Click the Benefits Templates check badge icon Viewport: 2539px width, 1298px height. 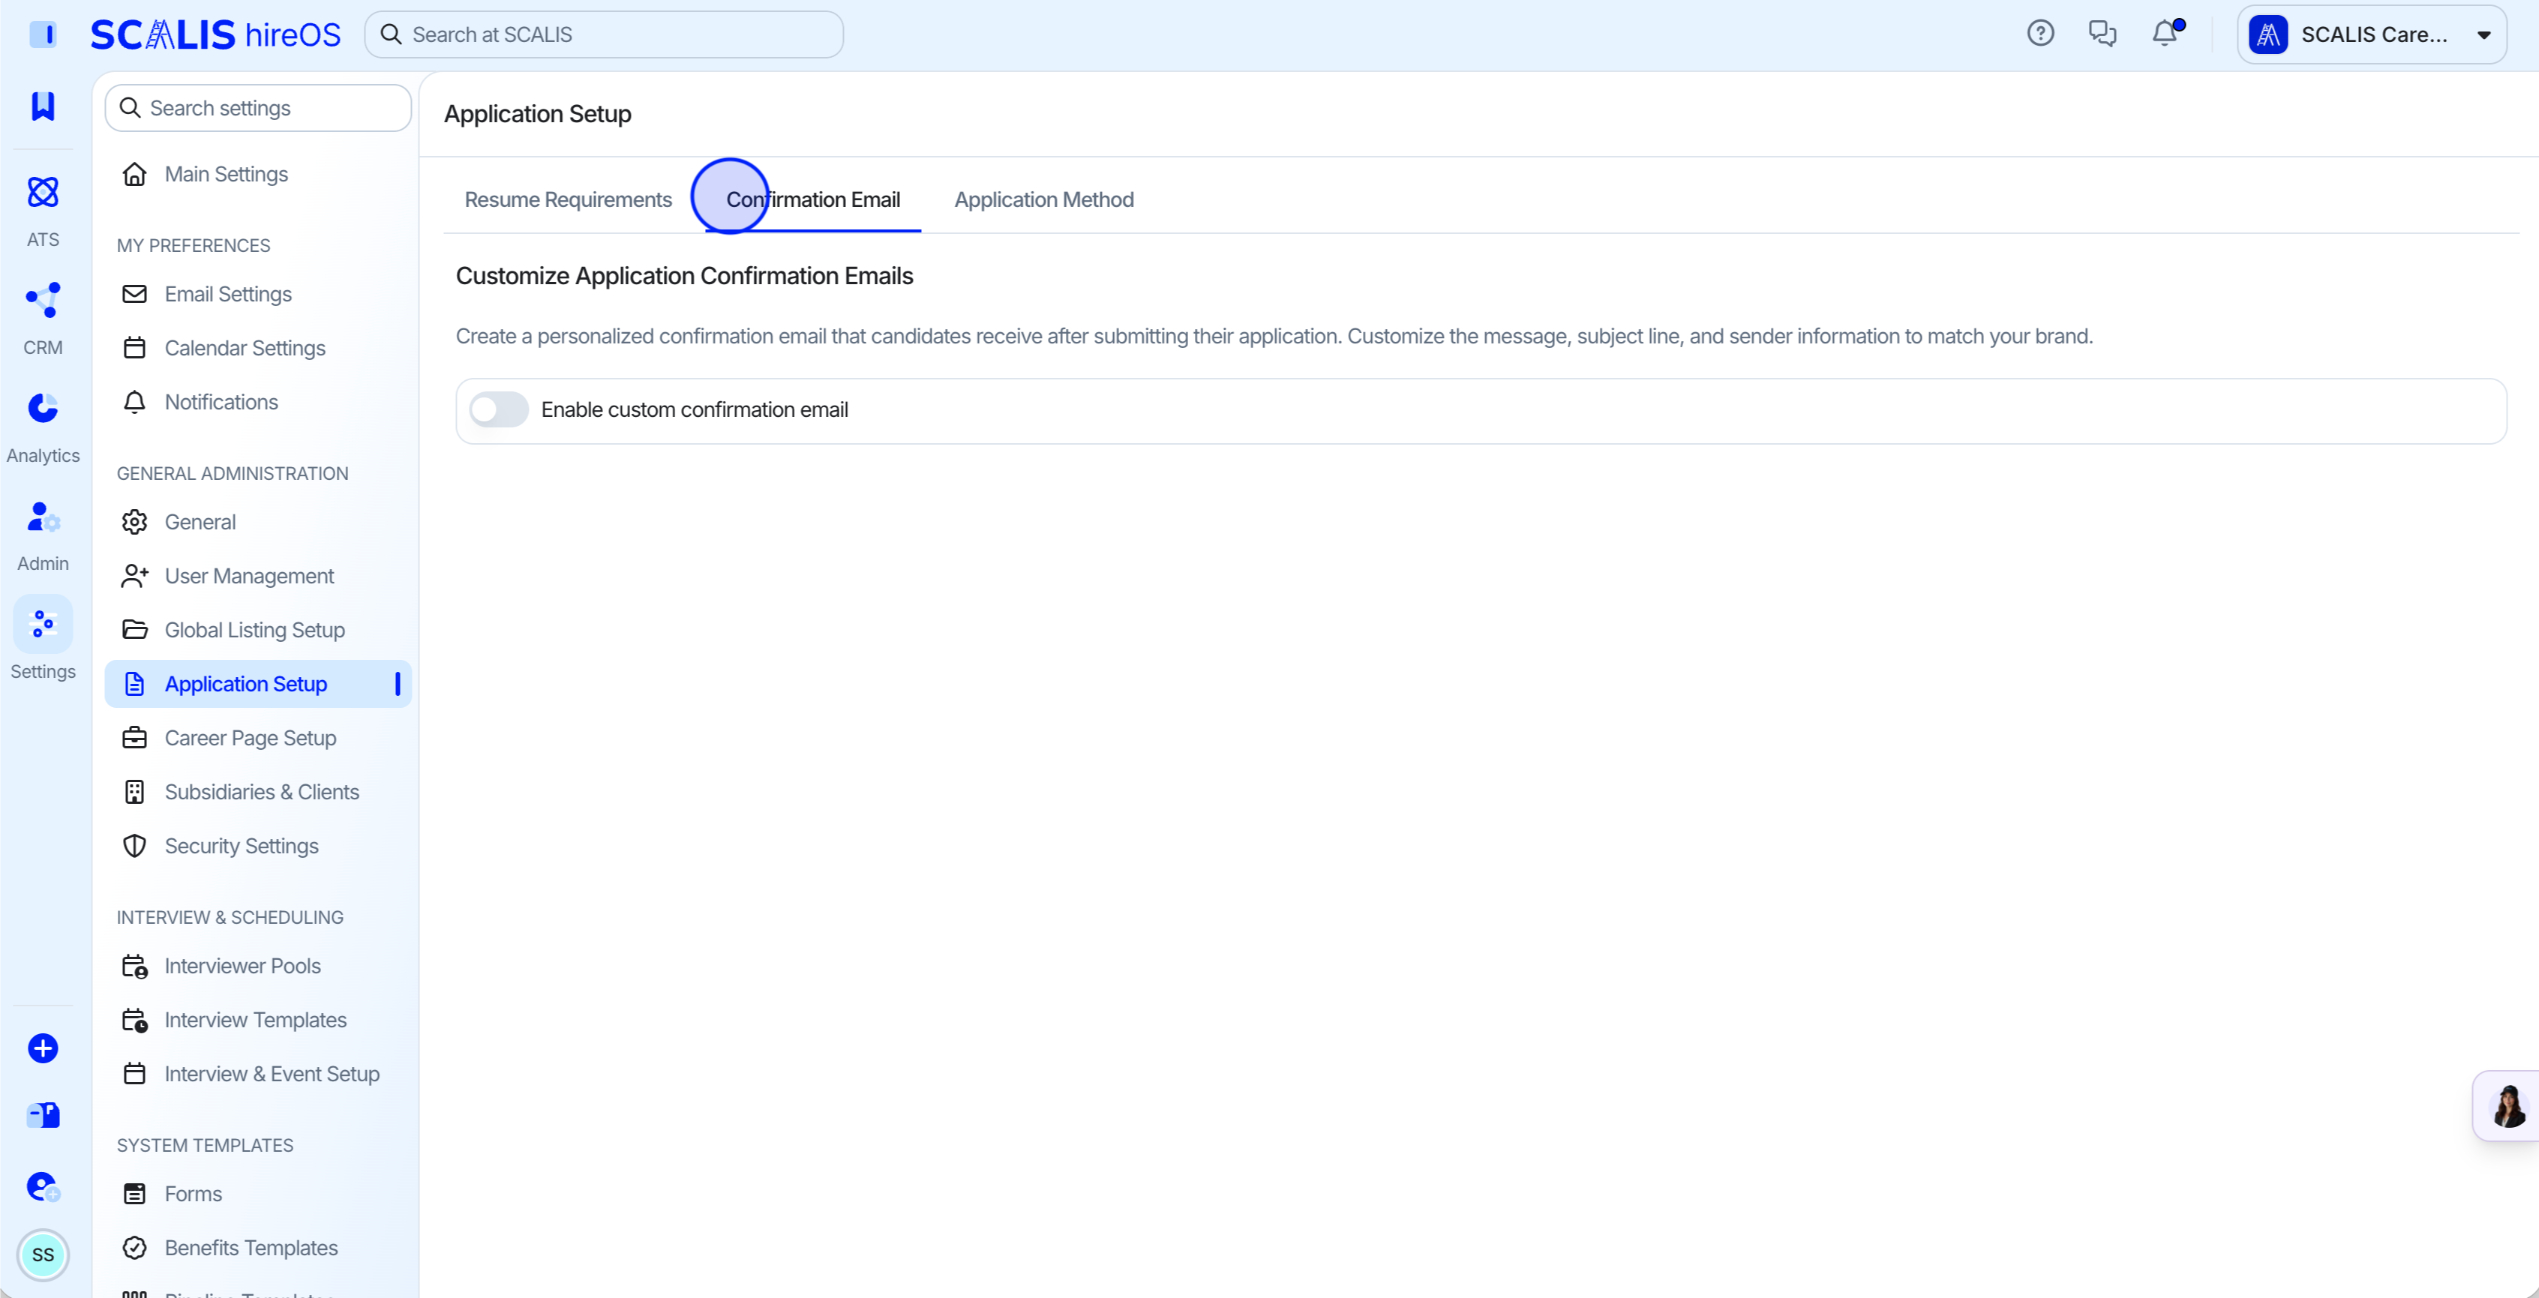coord(134,1248)
